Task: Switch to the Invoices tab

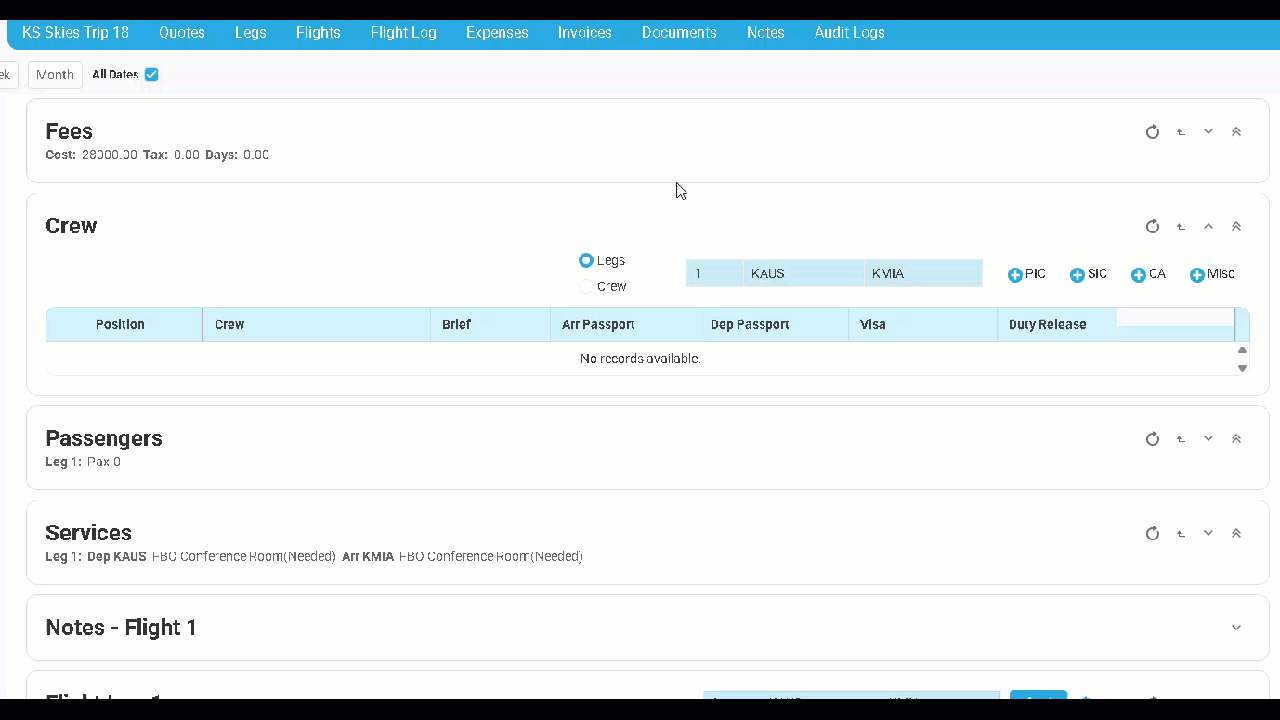Action: tap(584, 33)
